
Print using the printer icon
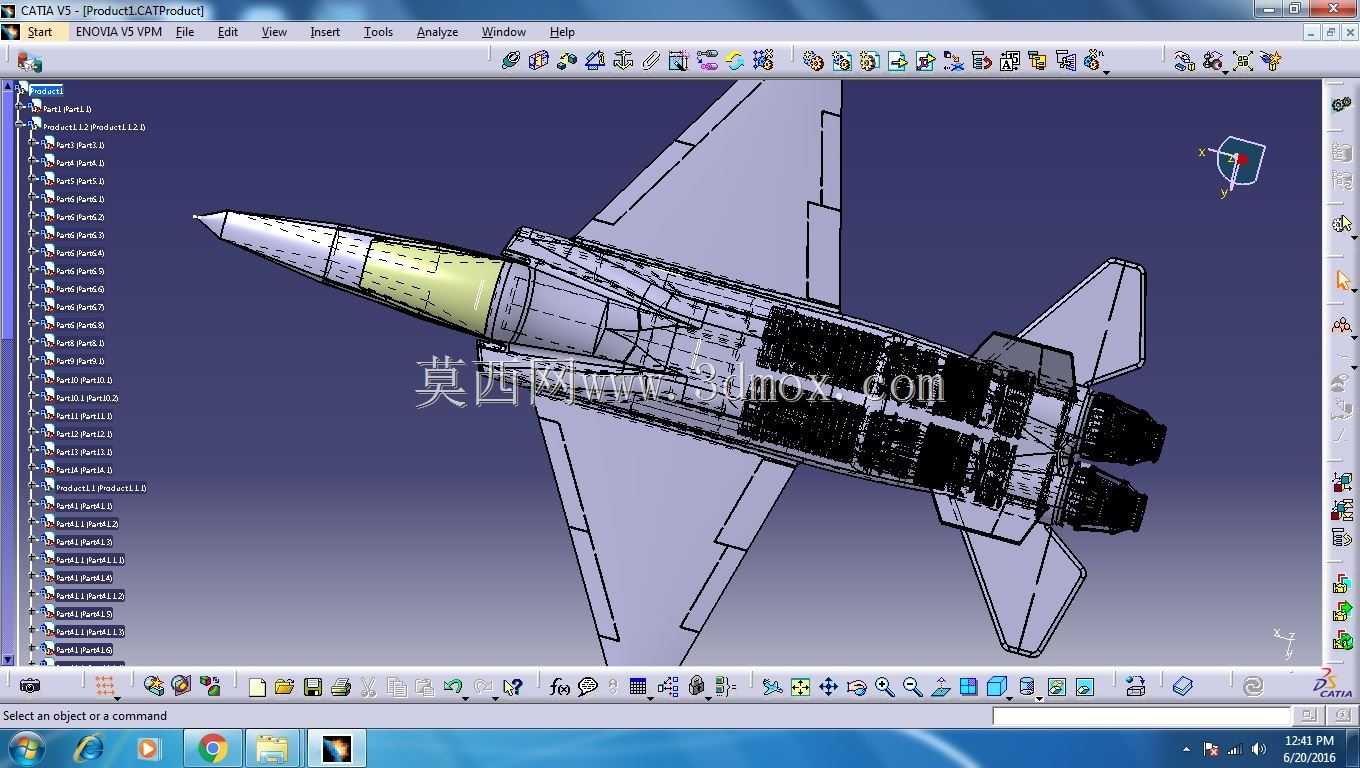[340, 687]
